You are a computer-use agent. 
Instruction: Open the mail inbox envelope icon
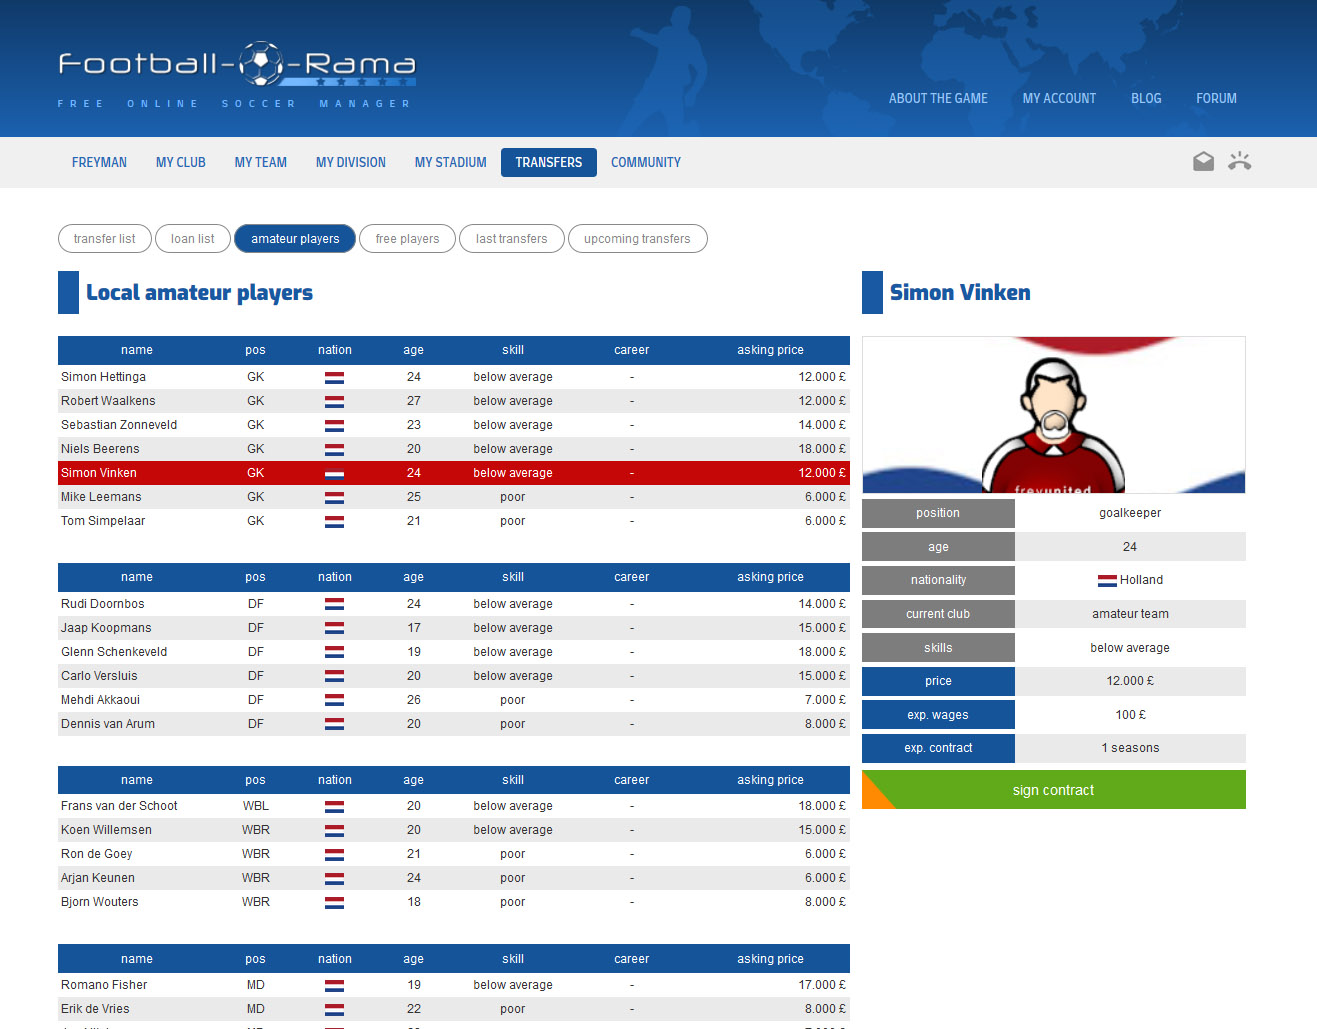tap(1203, 161)
